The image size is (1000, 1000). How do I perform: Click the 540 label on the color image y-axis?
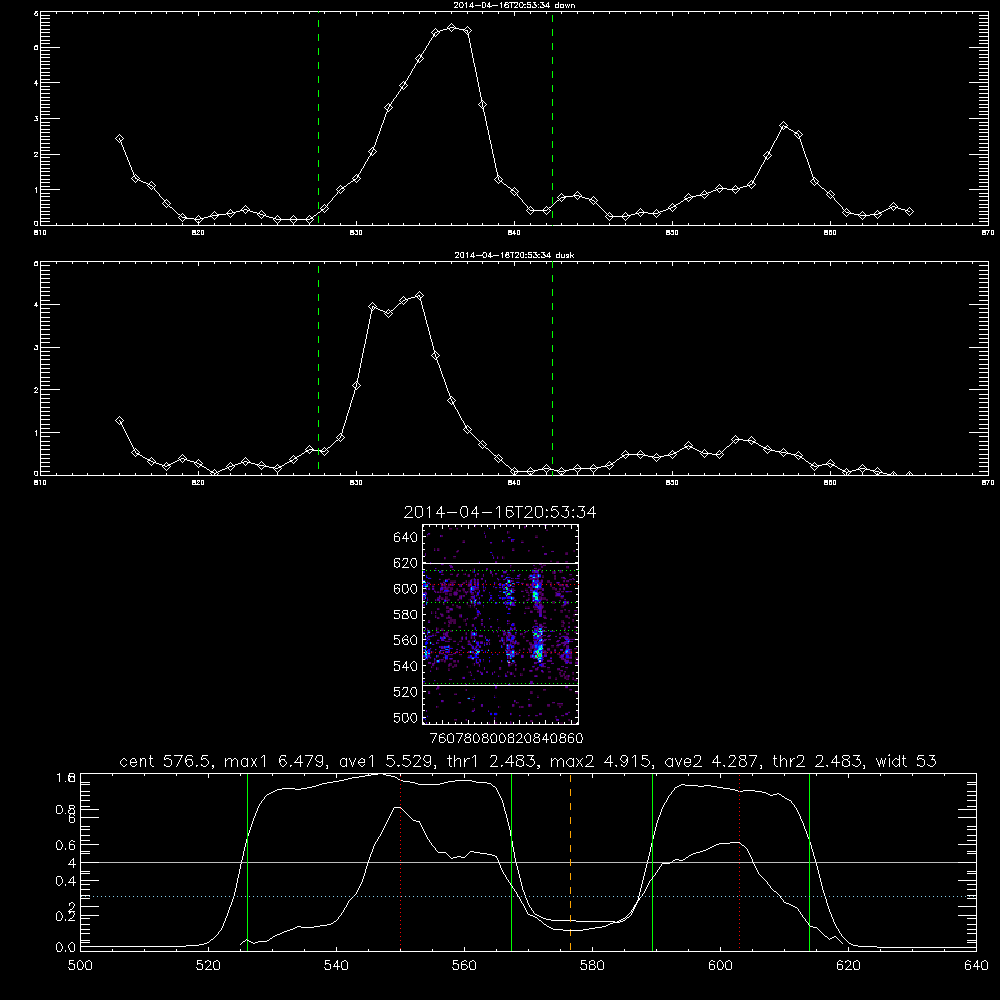(x=405, y=666)
